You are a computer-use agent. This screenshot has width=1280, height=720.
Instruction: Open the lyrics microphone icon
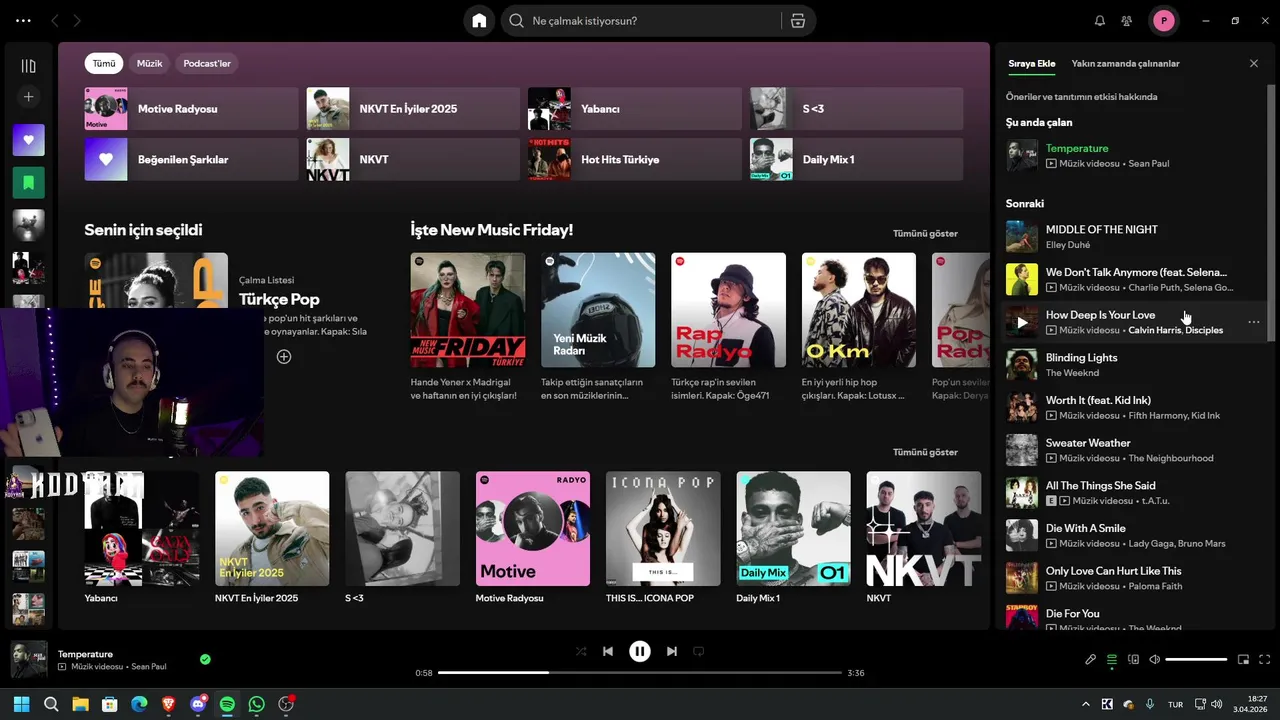pyautogui.click(x=1091, y=660)
